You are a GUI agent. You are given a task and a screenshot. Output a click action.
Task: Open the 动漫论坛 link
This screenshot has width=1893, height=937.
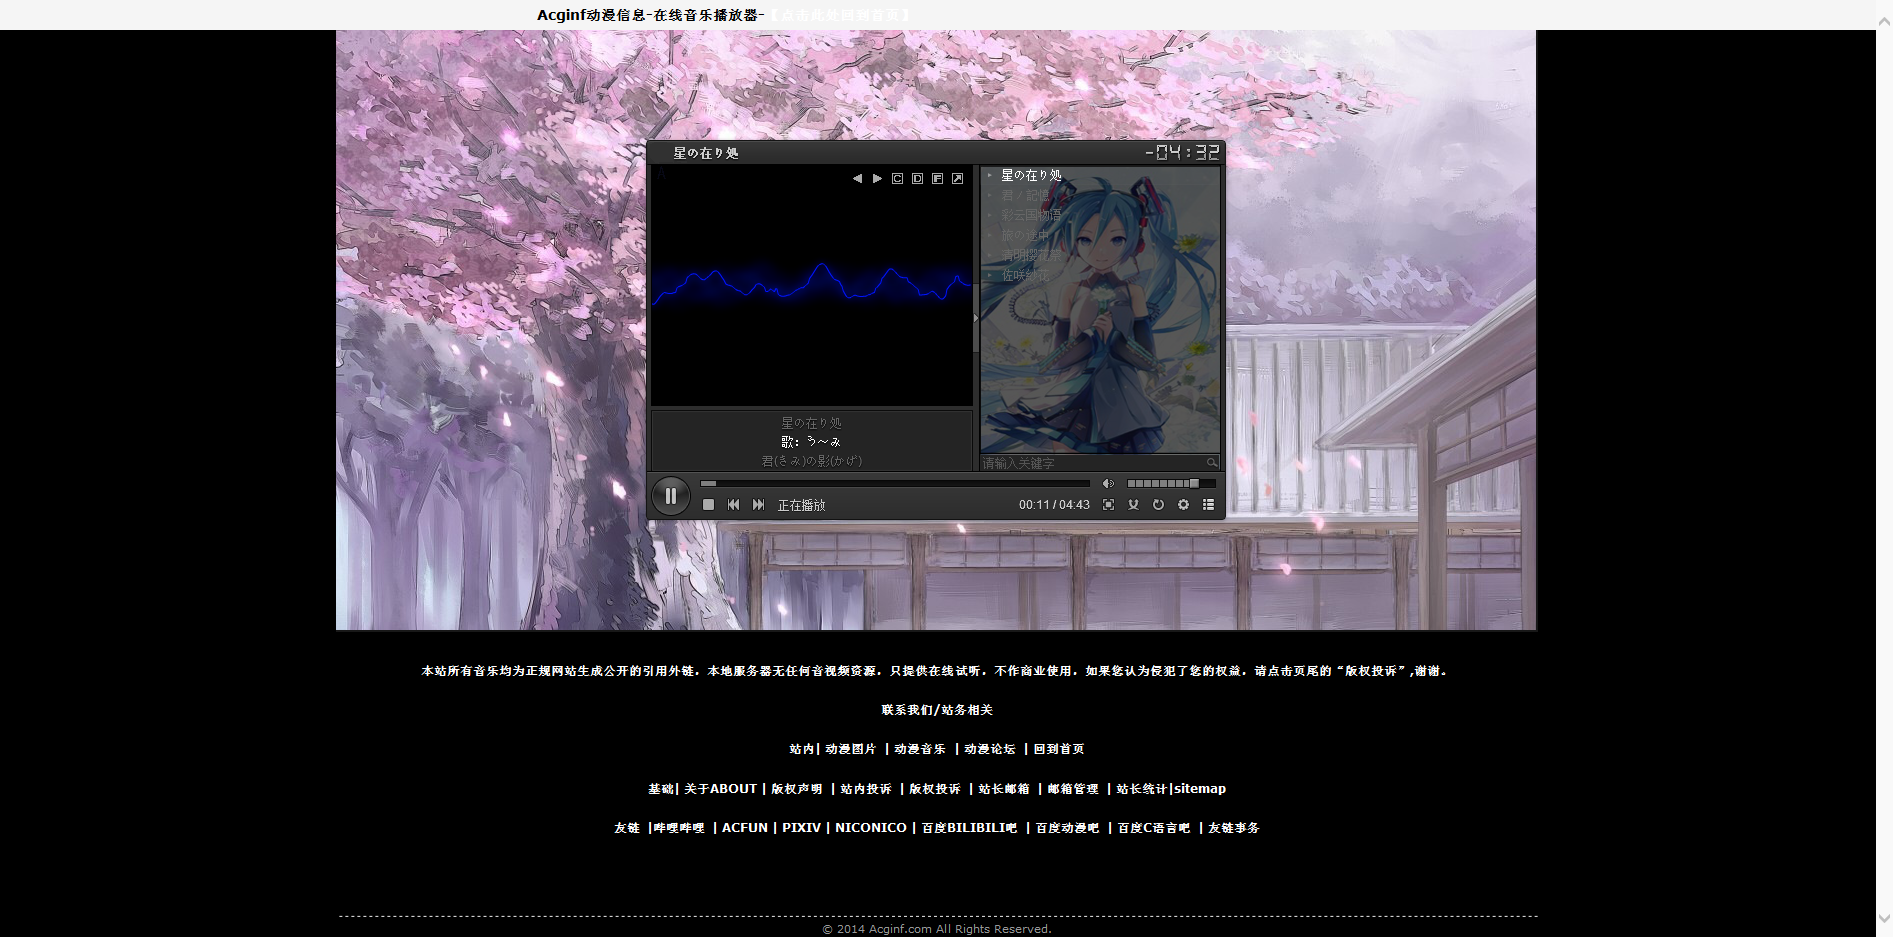pos(990,749)
